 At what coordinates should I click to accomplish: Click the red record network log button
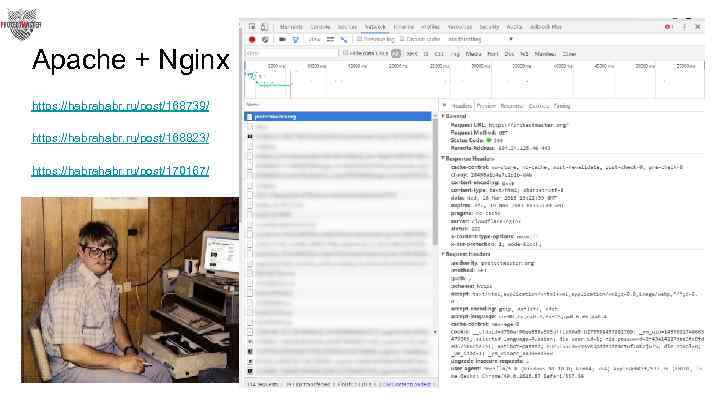[x=252, y=39]
